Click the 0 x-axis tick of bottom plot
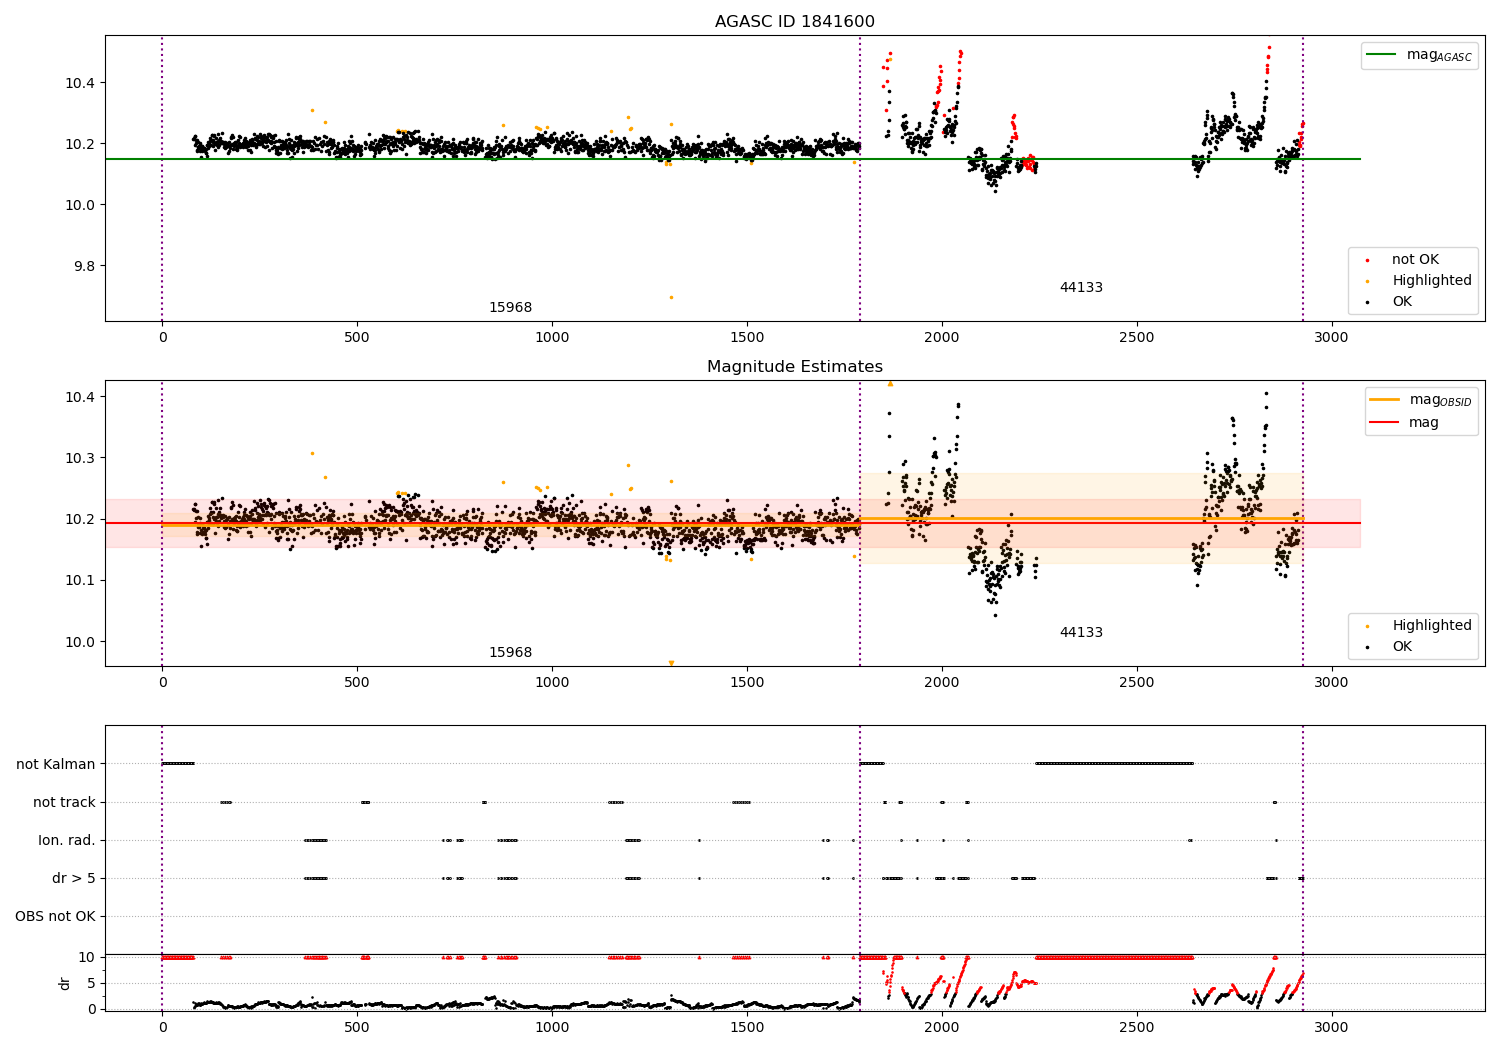 tap(162, 1028)
